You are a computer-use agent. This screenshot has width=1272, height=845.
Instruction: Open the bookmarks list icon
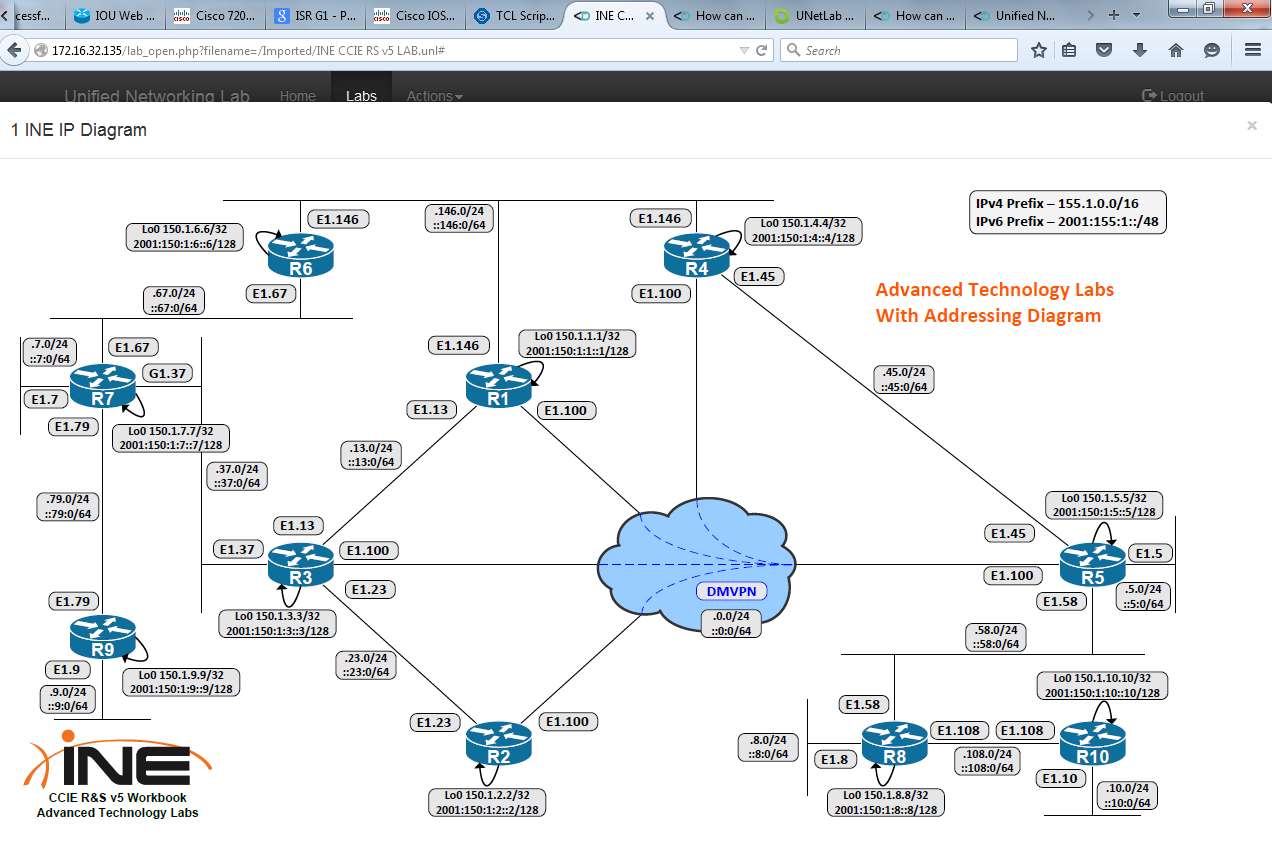(1069, 50)
